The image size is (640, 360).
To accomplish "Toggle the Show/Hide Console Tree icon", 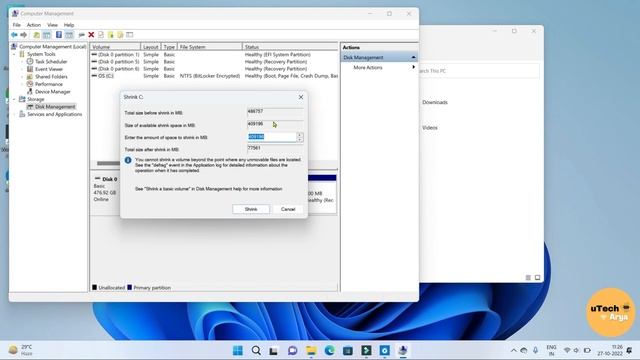I will (x=47, y=35).
